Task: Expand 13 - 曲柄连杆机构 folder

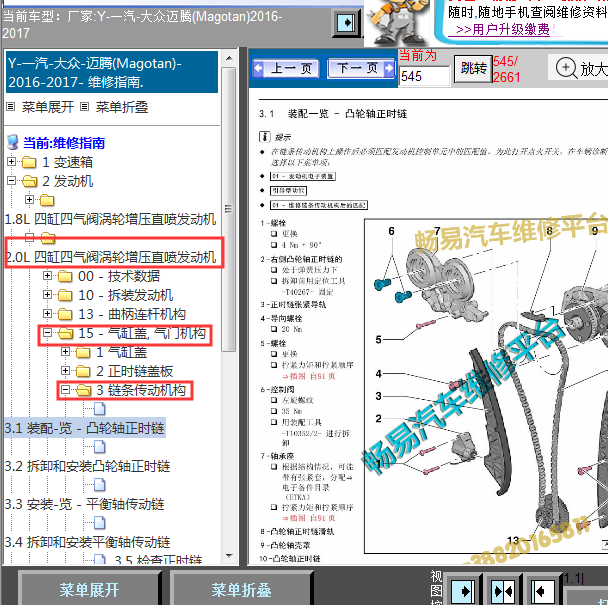Action: click(x=47, y=313)
